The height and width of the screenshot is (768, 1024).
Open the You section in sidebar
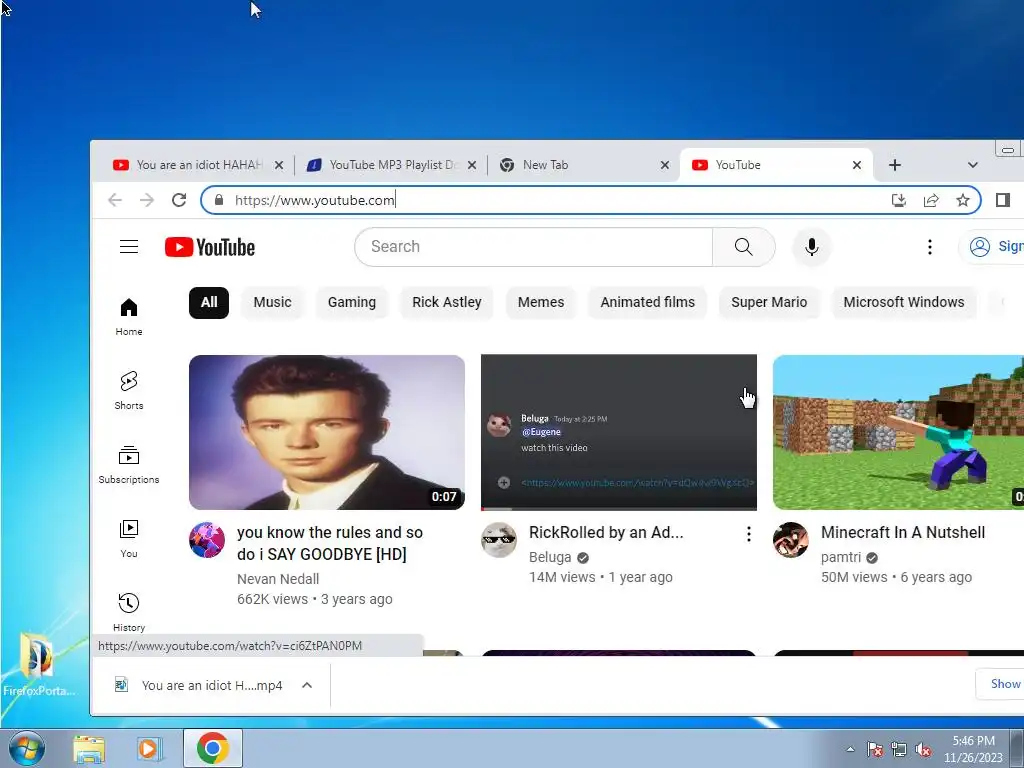[129, 539]
